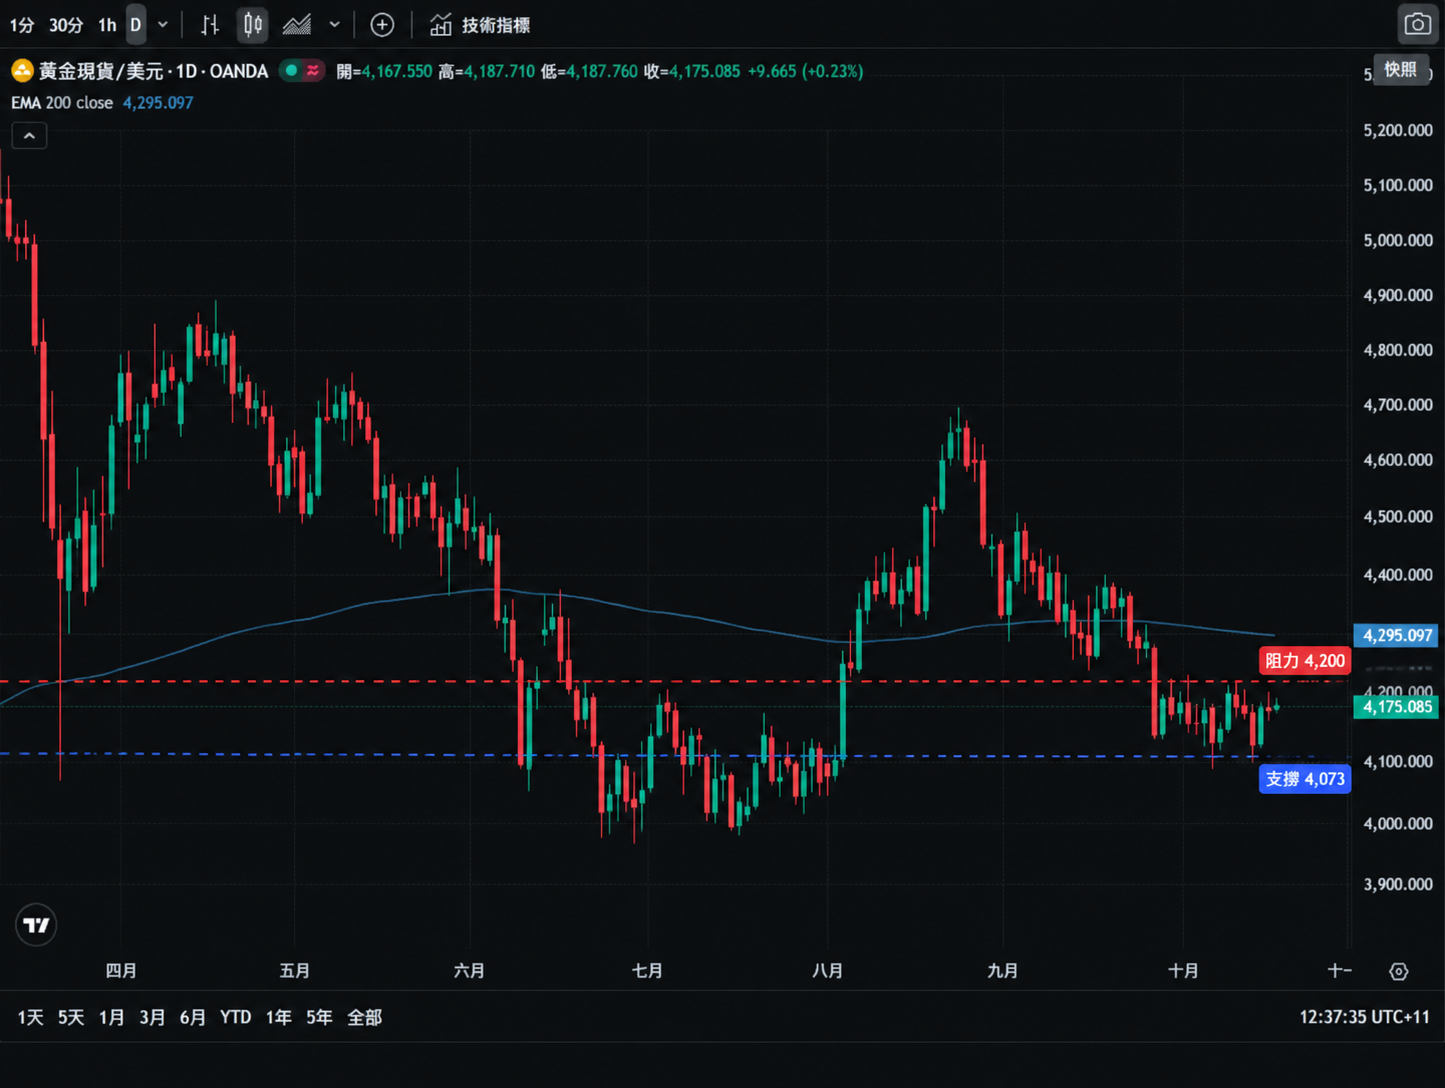Click the compare/add symbol plus icon
1445x1088 pixels.
(382, 25)
